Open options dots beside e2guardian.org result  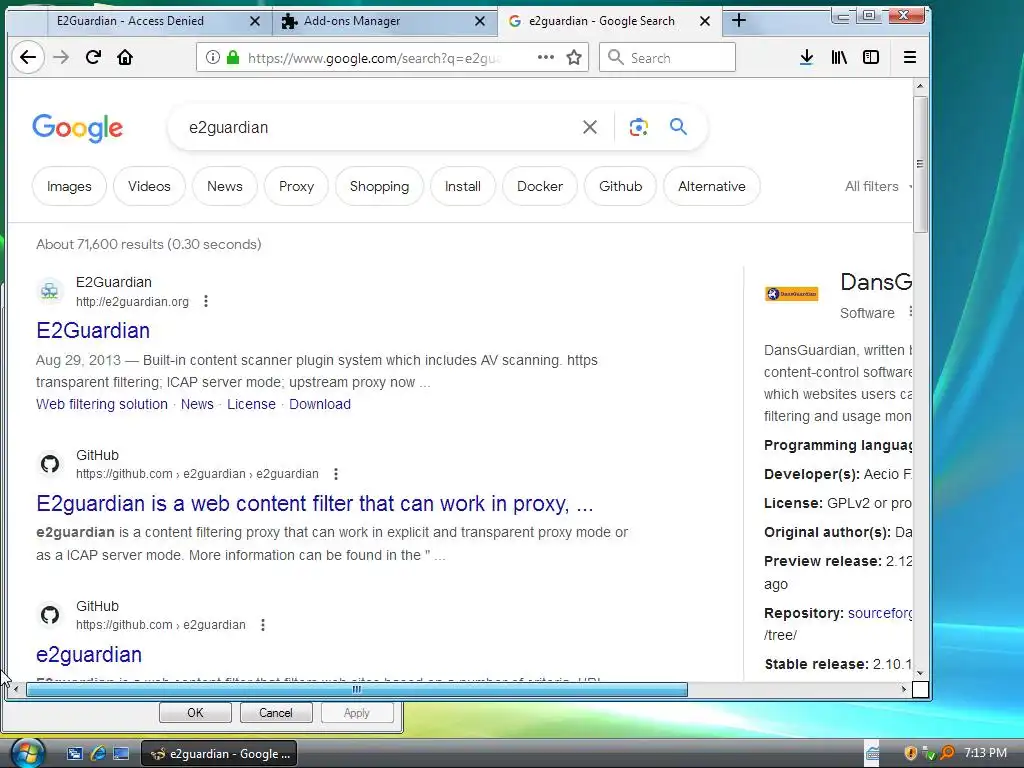tap(206, 301)
